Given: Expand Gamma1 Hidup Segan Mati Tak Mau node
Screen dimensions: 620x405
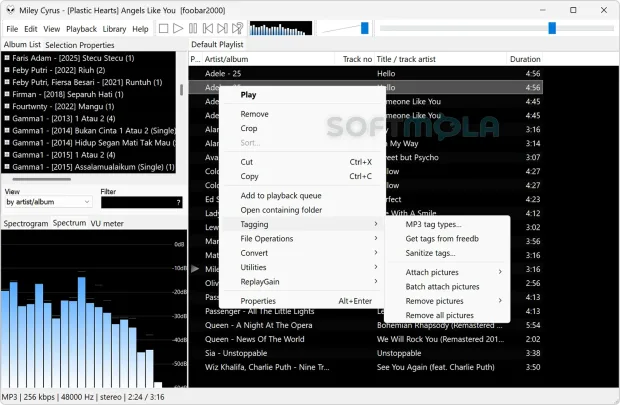Looking at the screenshot, I should click(7, 142).
